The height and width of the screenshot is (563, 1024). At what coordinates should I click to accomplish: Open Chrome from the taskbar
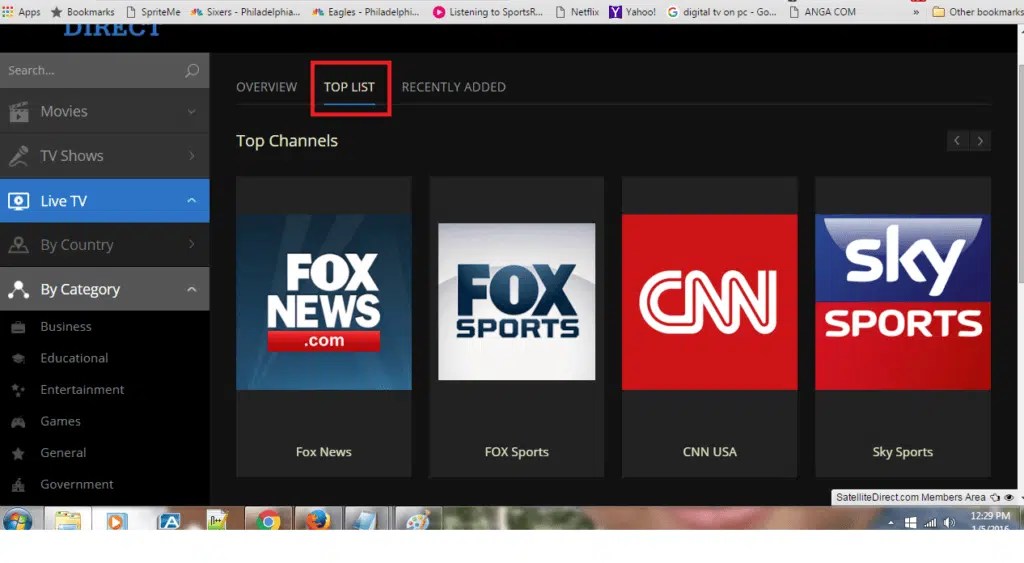click(x=268, y=521)
